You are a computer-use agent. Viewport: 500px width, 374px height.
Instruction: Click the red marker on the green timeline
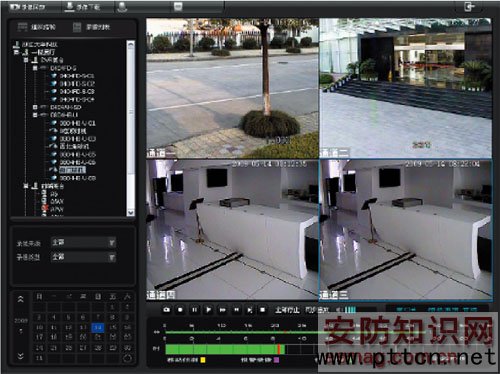point(279,349)
